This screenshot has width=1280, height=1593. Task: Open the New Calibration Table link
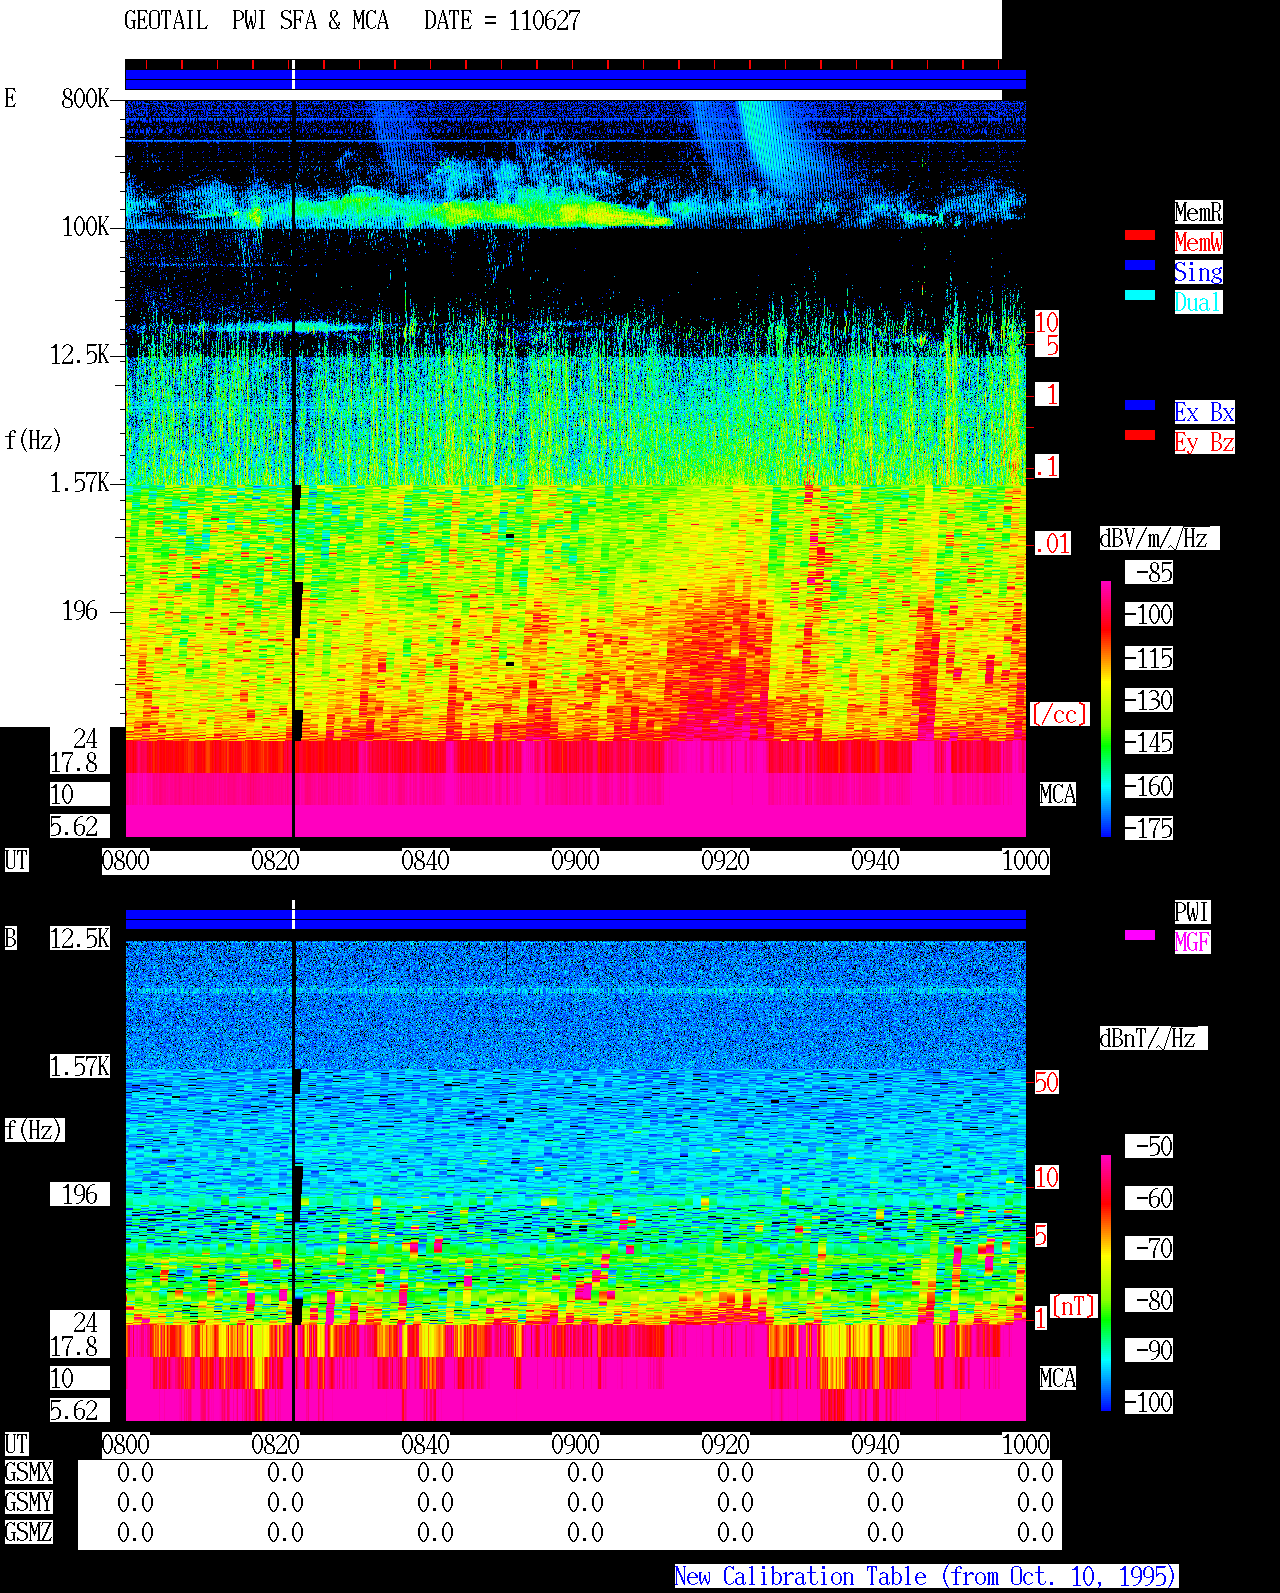926,1577
